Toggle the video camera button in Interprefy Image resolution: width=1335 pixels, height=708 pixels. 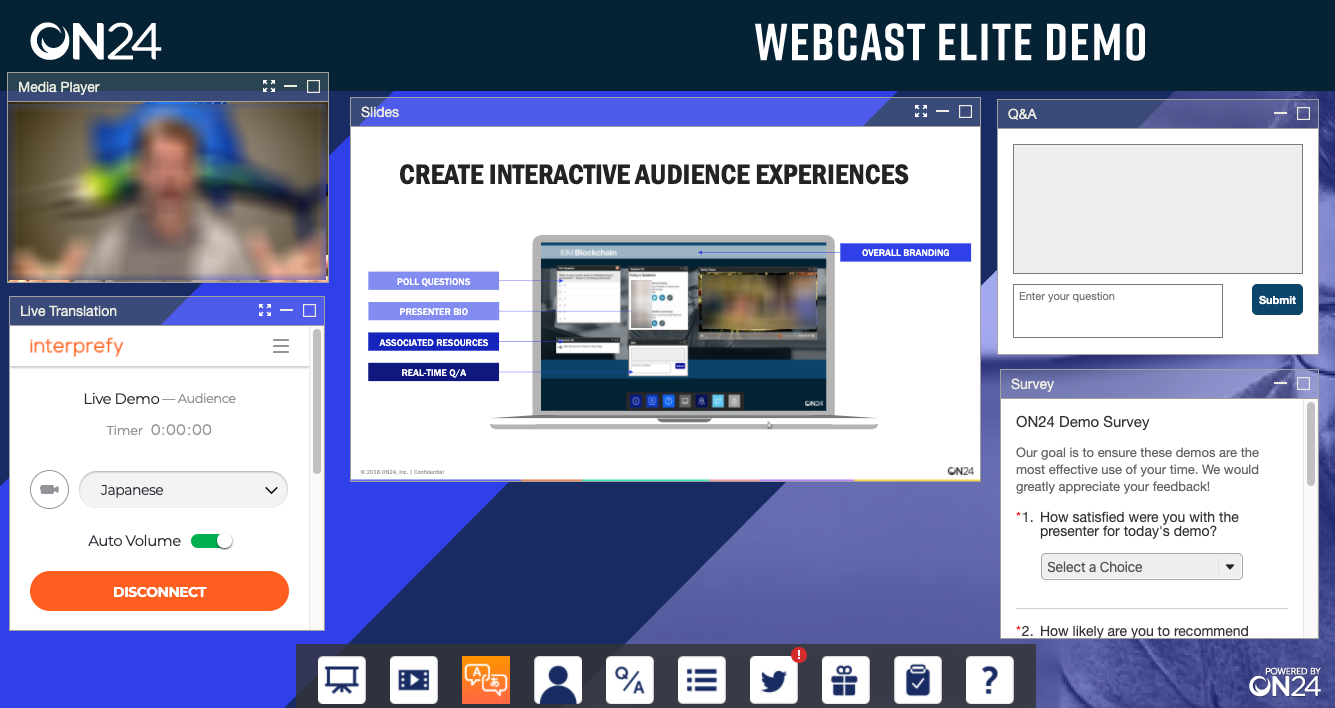coord(49,490)
